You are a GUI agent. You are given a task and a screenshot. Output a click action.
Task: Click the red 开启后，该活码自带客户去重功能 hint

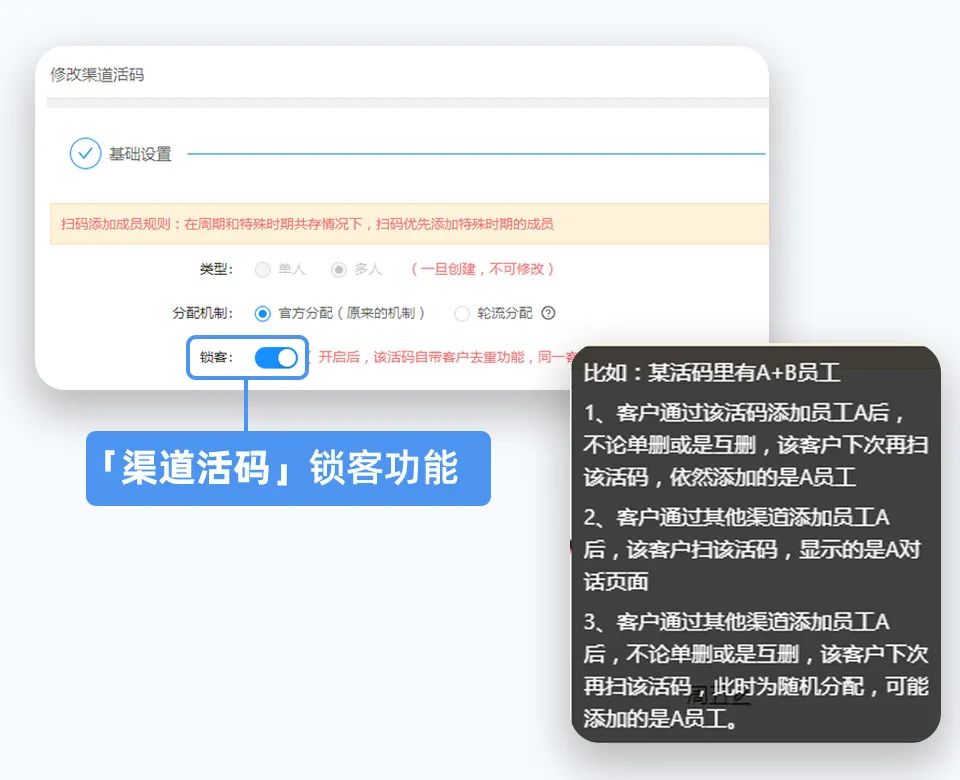[x=444, y=357]
